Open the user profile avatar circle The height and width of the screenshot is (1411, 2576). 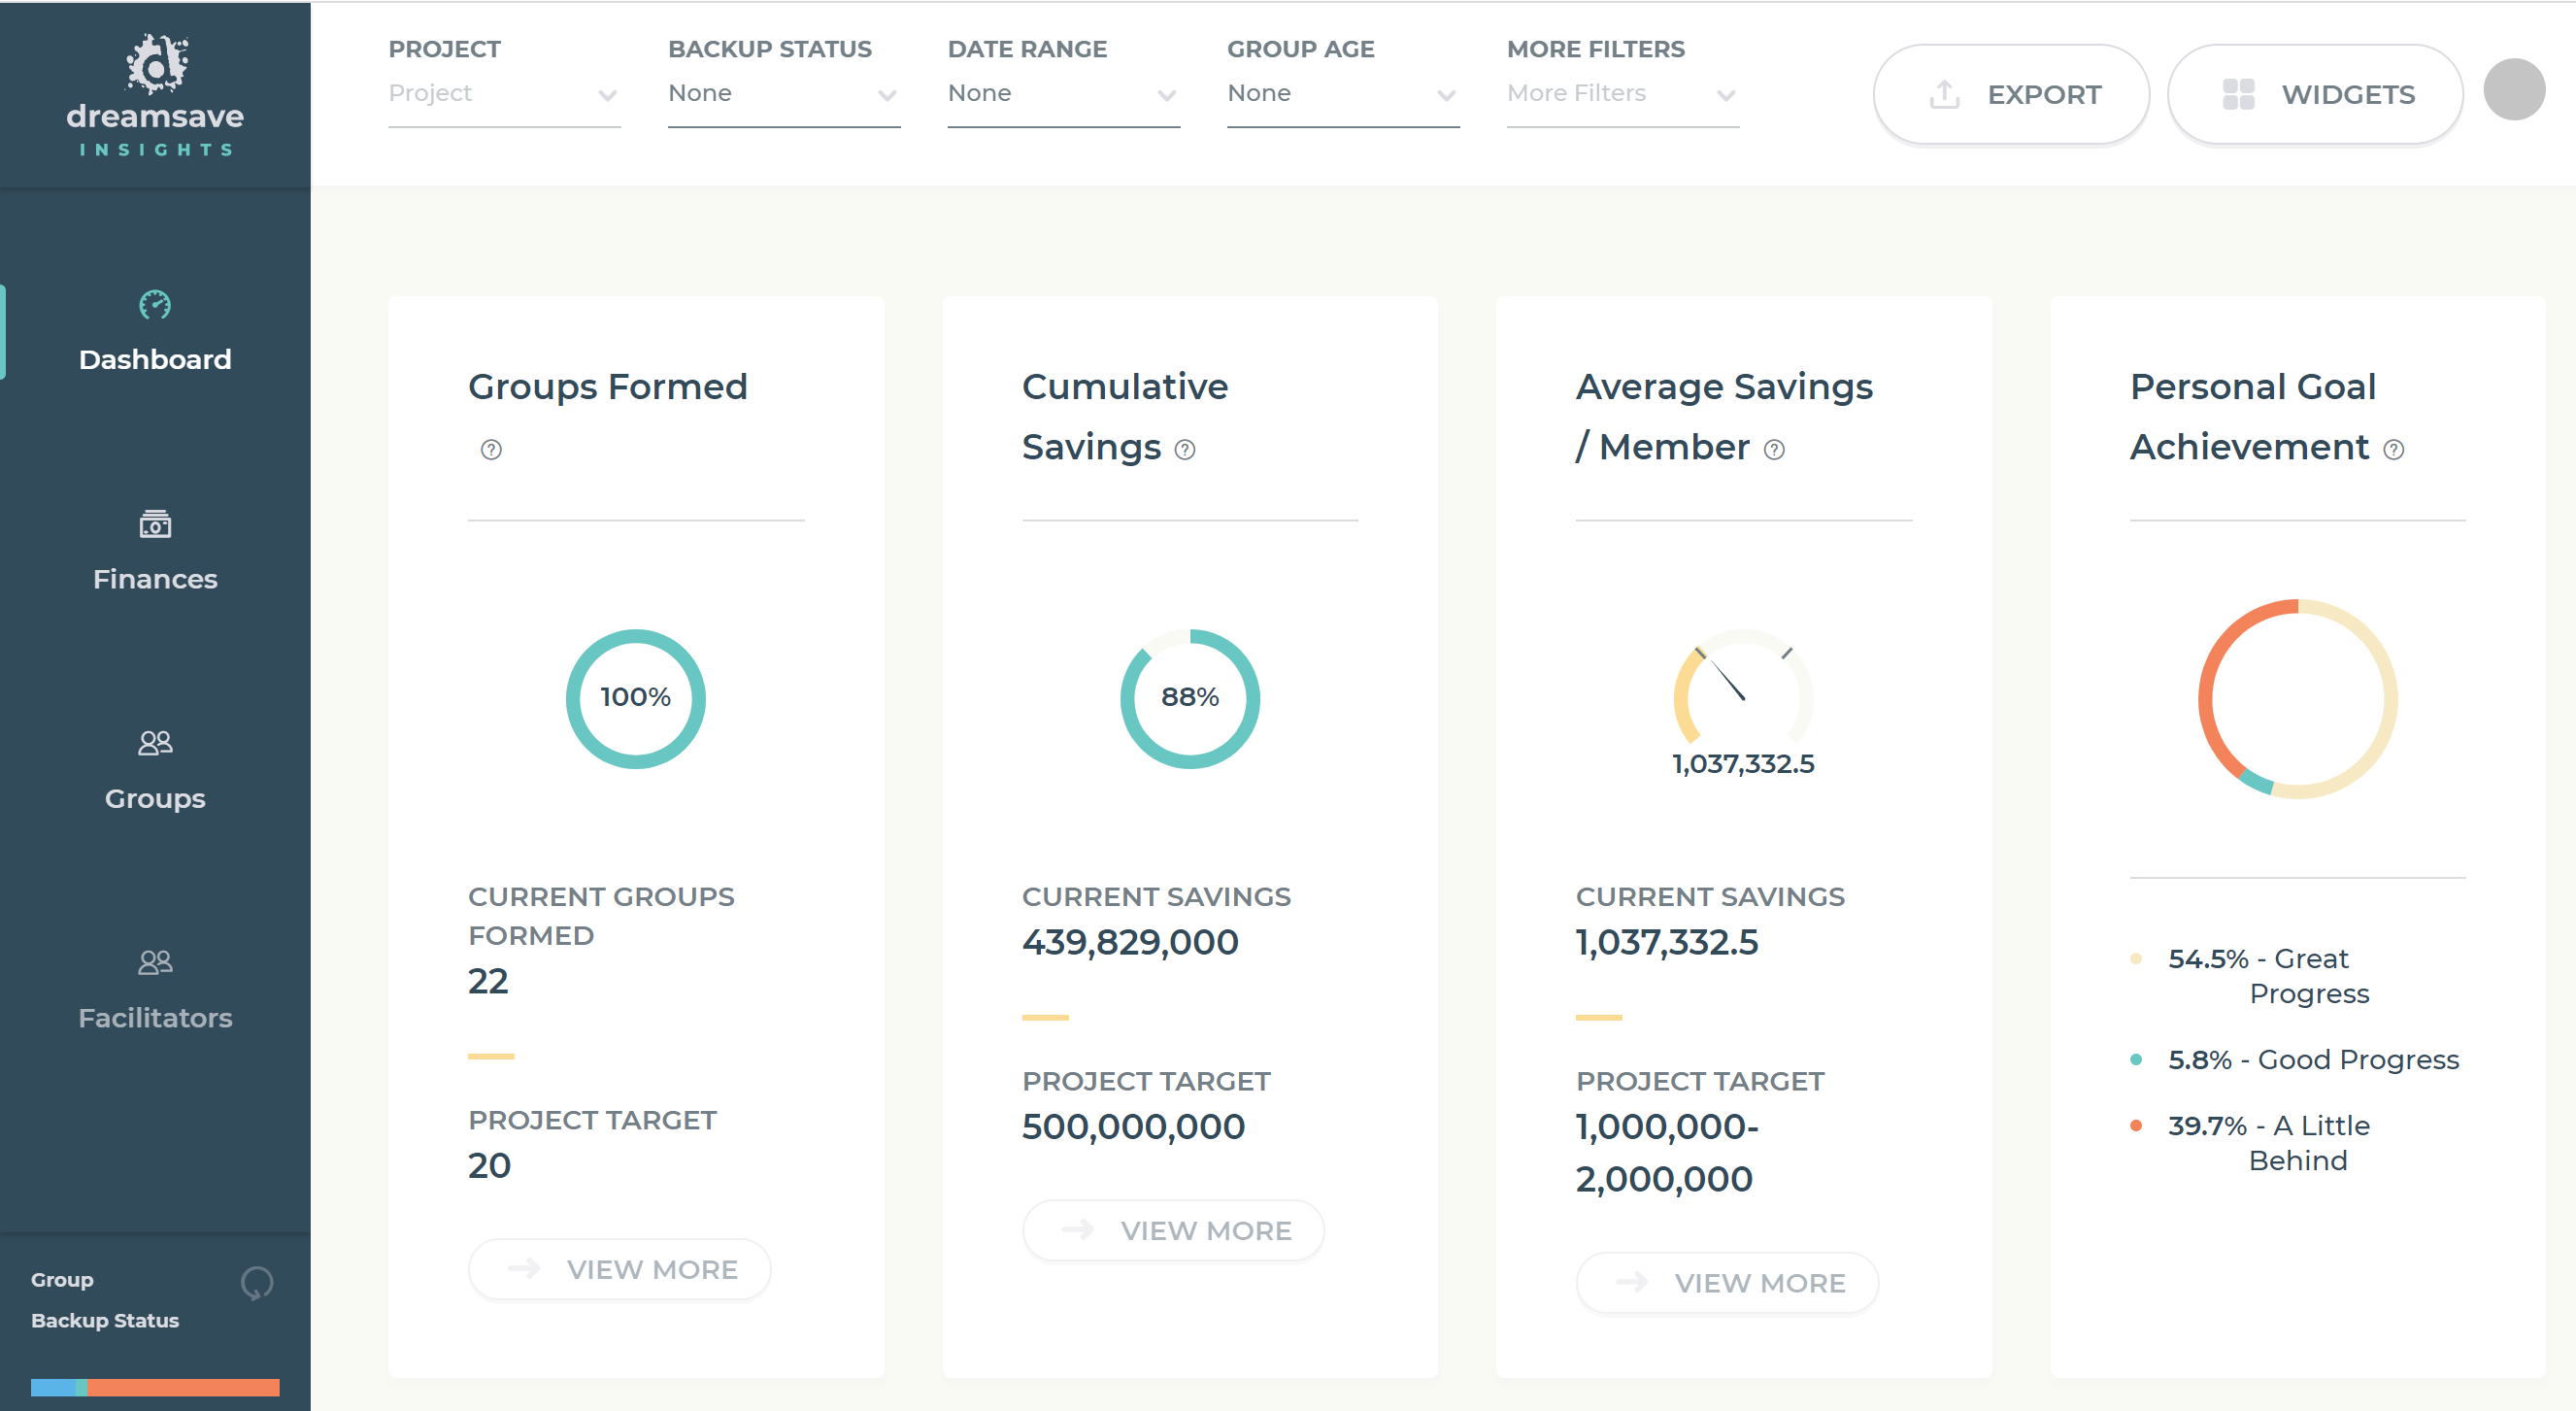2513,89
